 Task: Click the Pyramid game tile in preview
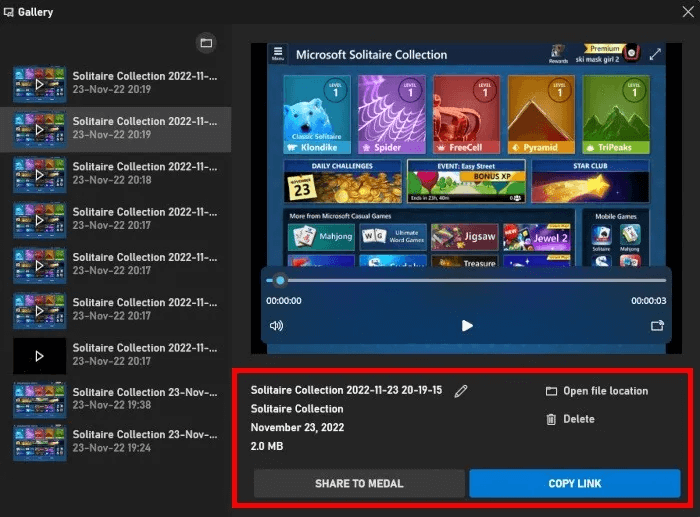pos(541,114)
